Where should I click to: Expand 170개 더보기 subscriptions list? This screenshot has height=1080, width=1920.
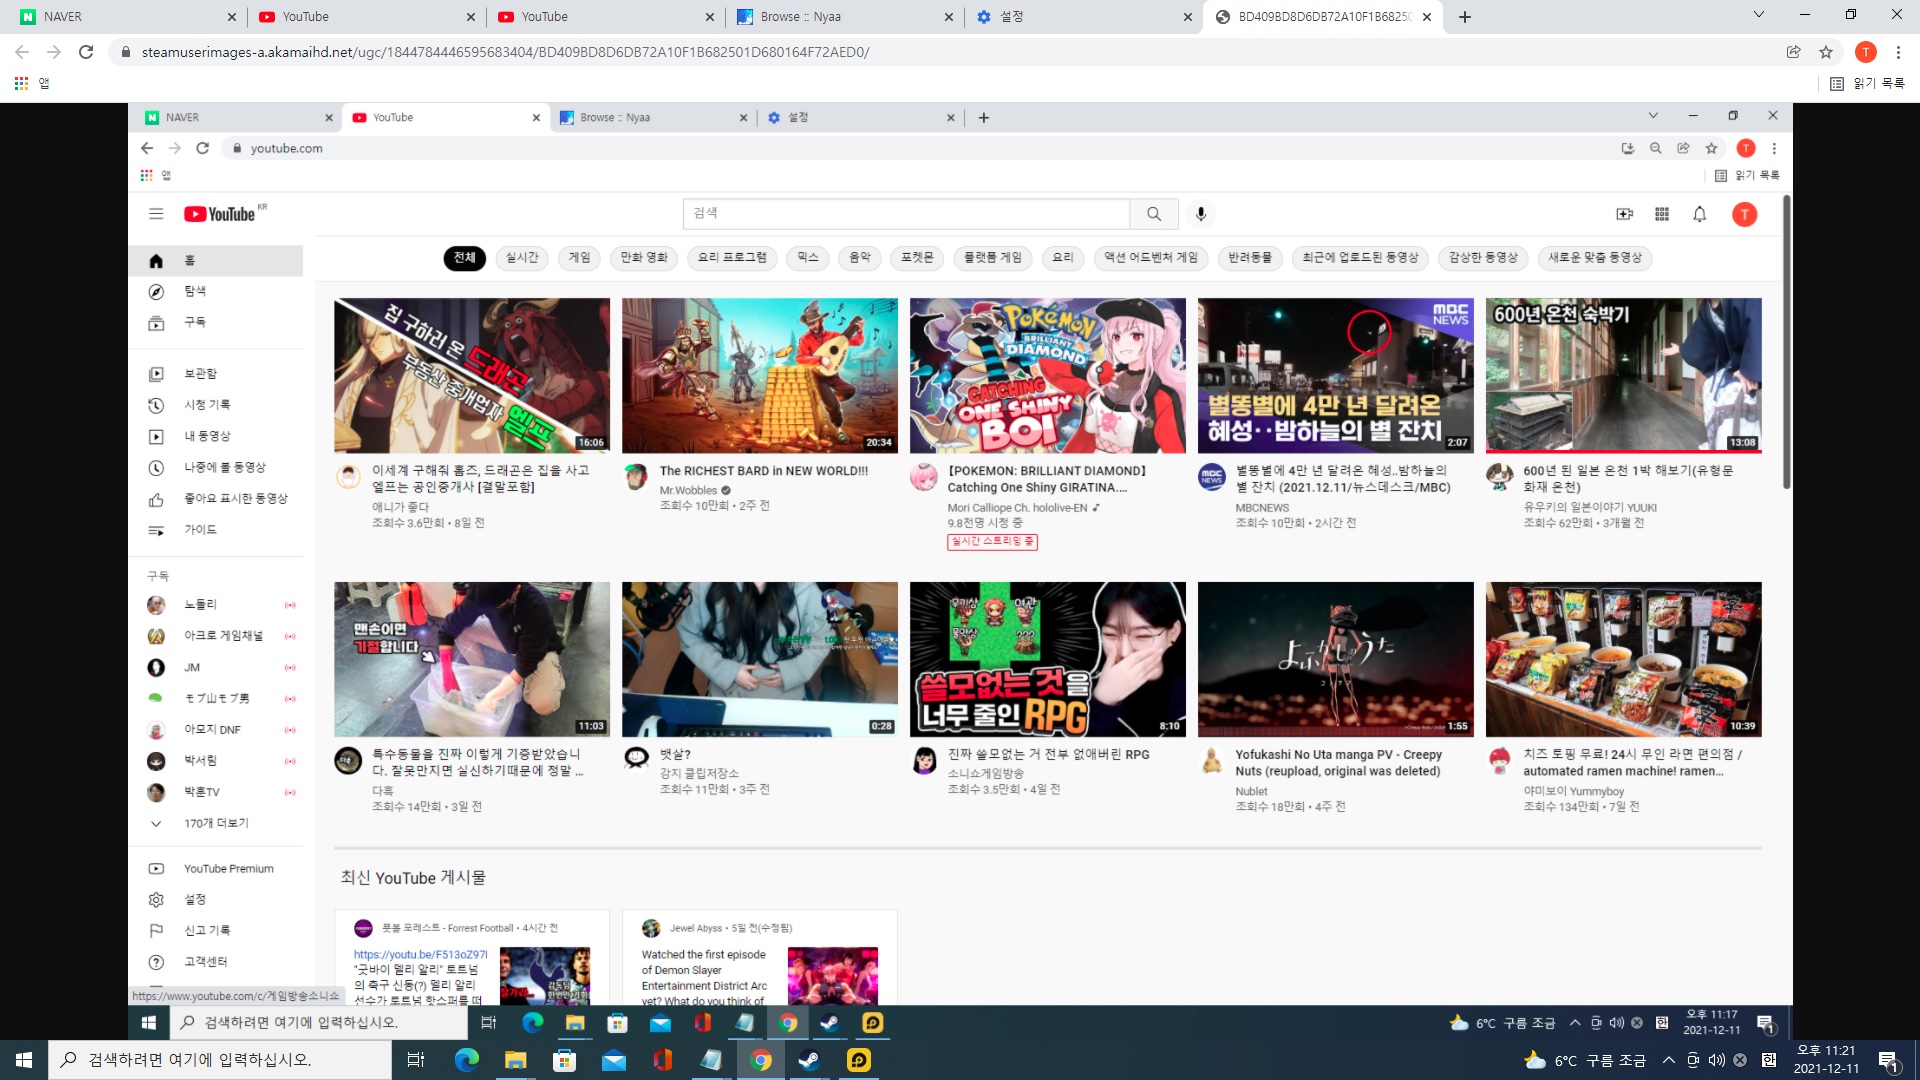pos(216,824)
